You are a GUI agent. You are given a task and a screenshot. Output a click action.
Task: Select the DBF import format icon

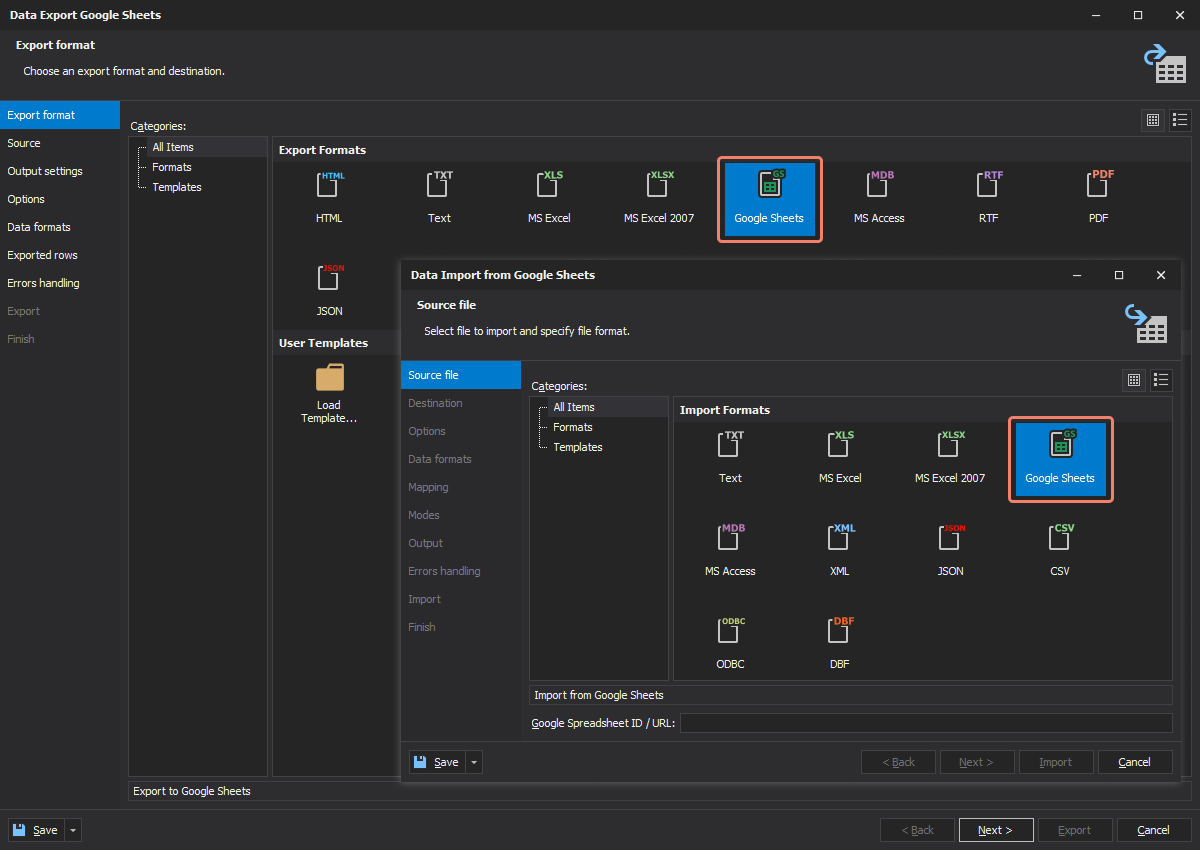pos(839,641)
